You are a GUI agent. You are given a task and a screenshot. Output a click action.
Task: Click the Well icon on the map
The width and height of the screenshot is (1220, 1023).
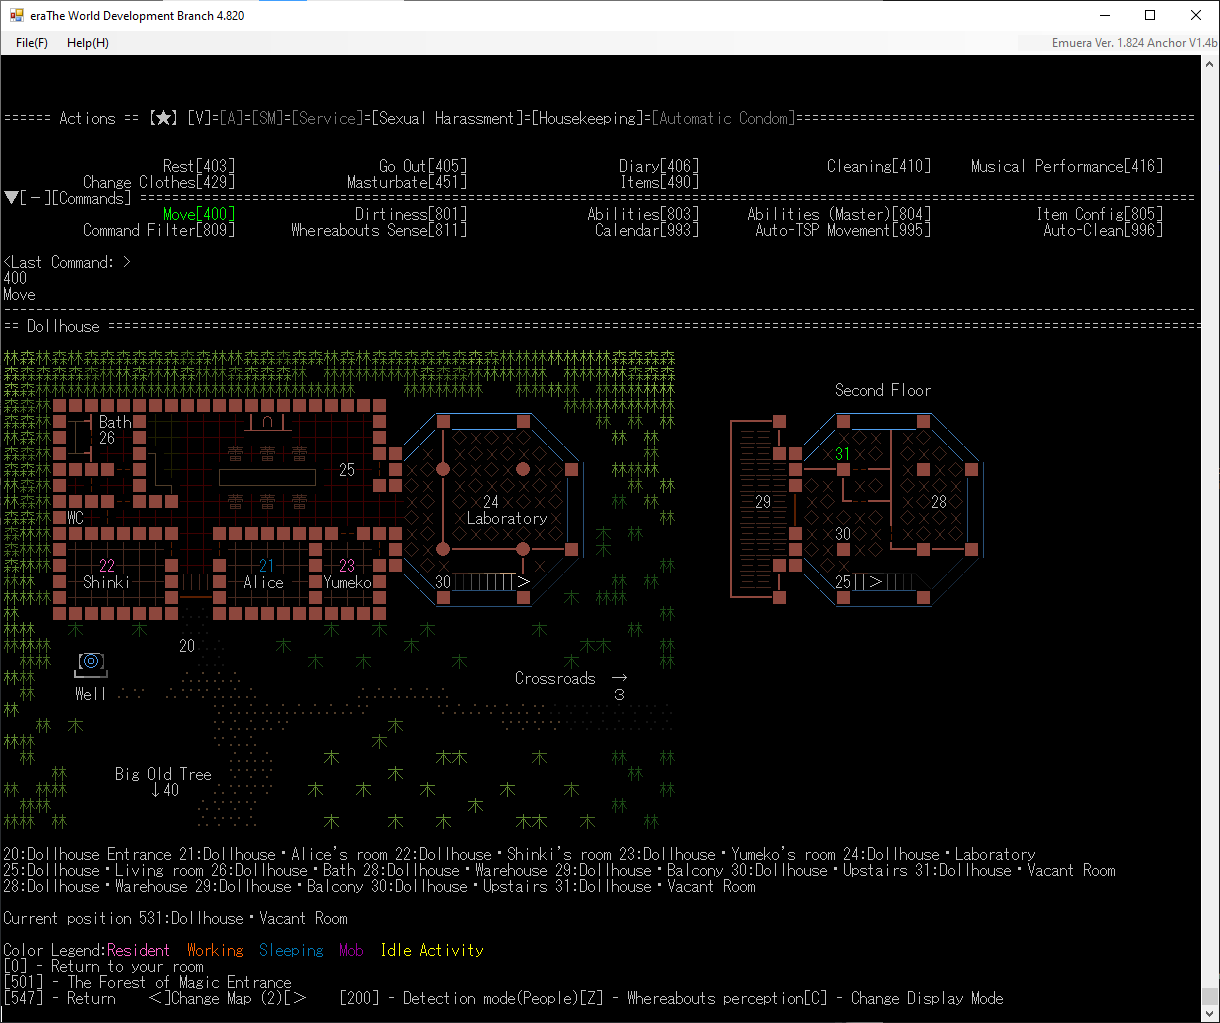pos(91,662)
